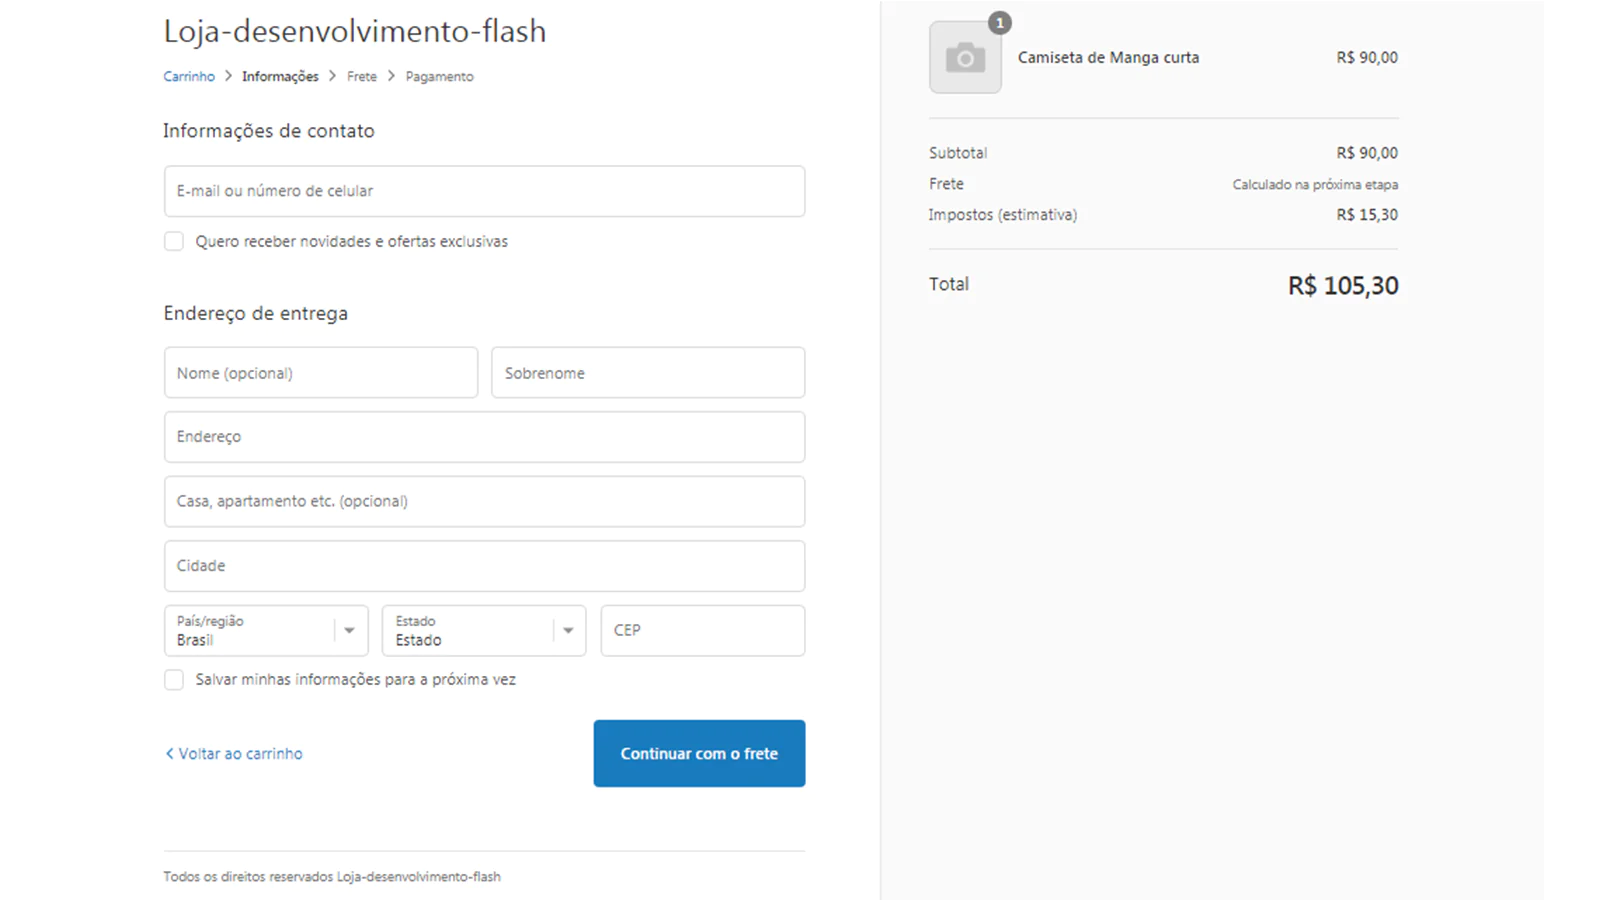This screenshot has width=1600, height=900.
Task: Open the País/região dropdown
Action: [x=266, y=631]
